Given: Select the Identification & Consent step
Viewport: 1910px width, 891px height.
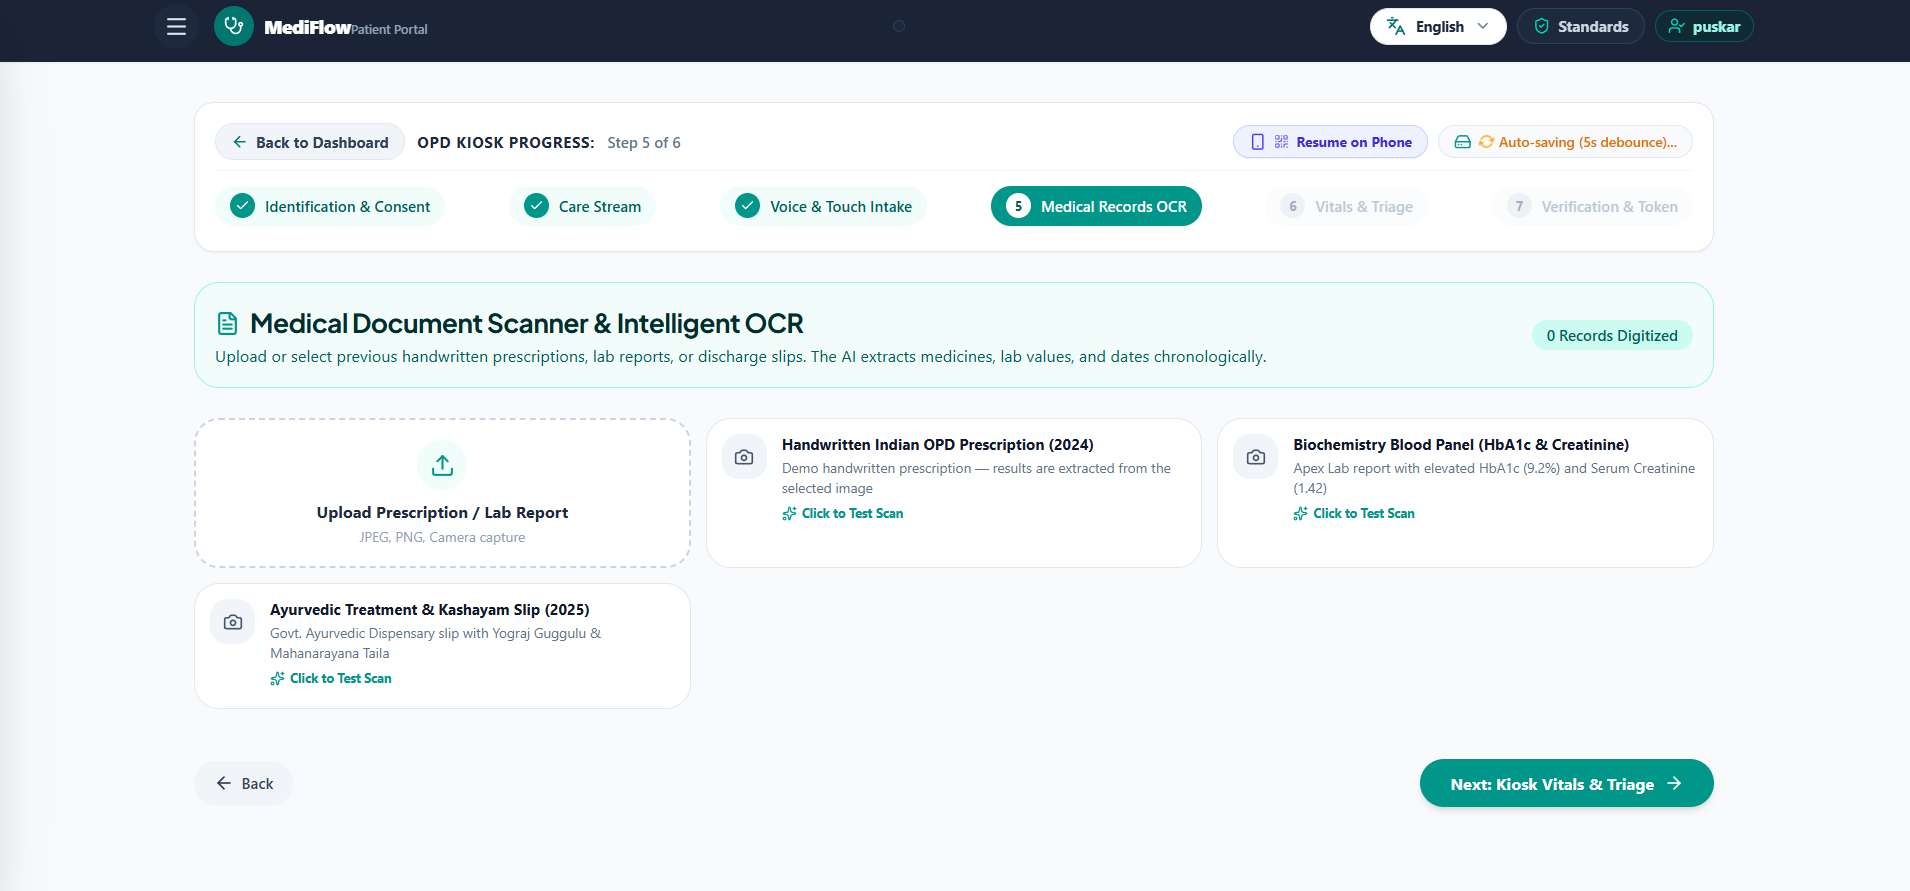Looking at the screenshot, I should (330, 206).
